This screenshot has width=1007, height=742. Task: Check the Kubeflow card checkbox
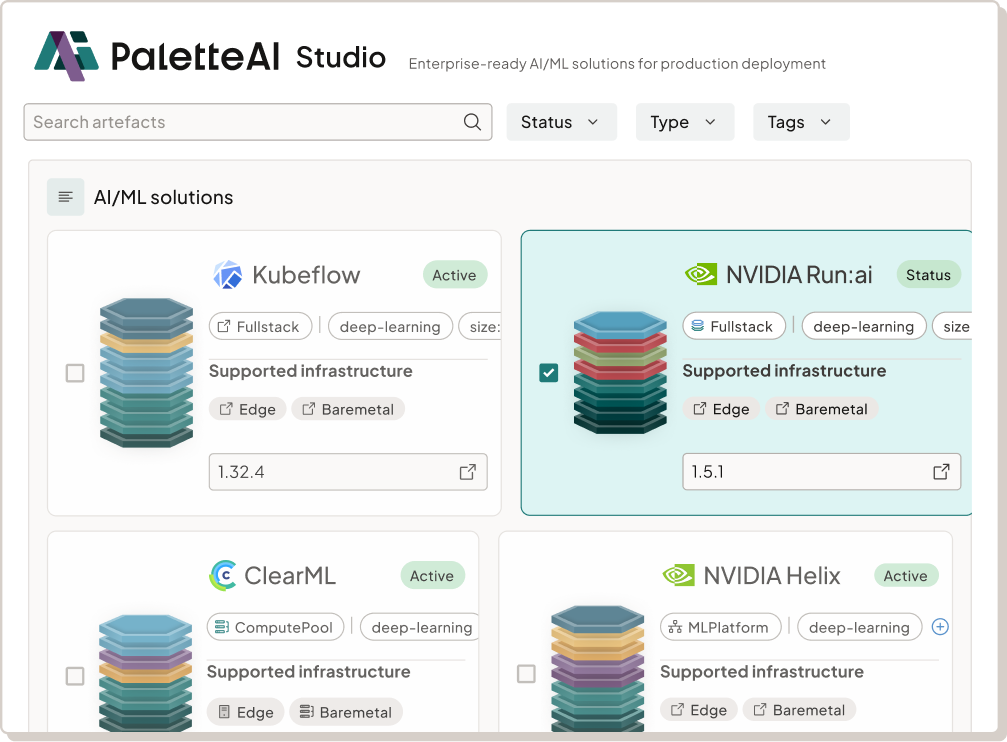click(75, 372)
